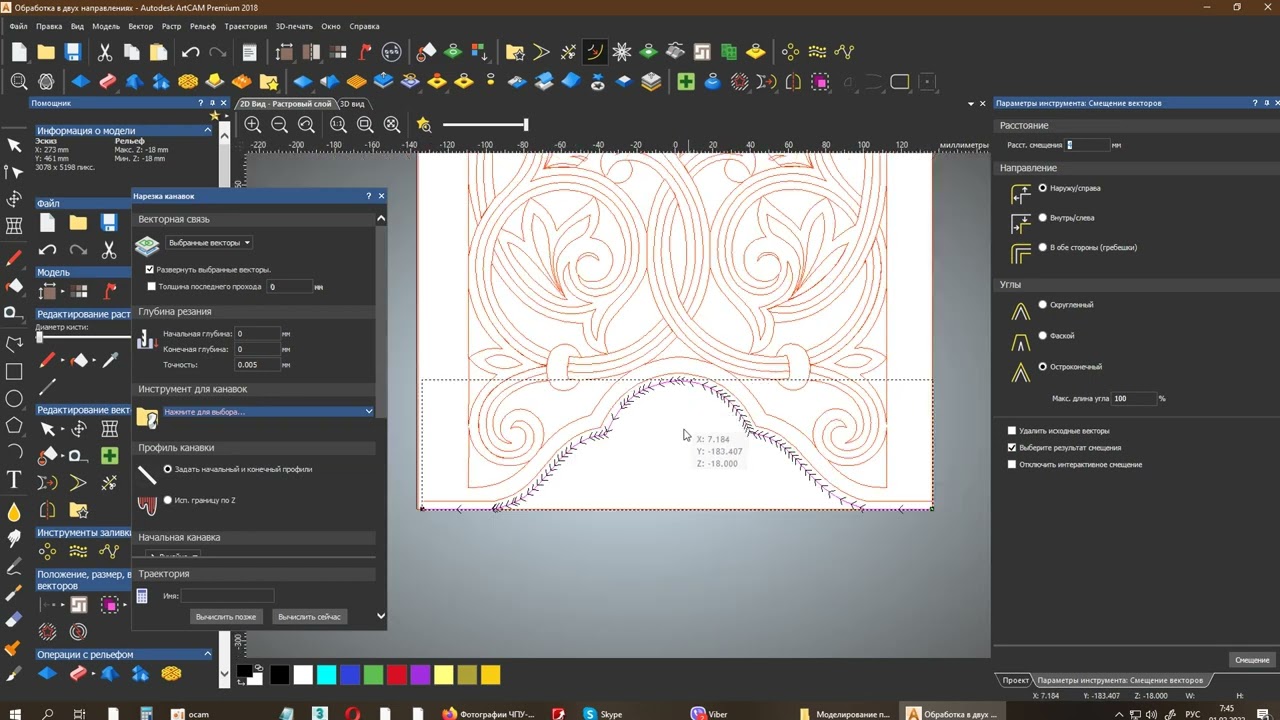Enable Удалить исходные векторы checkbox
The width and height of the screenshot is (1280, 720).
click(x=1012, y=431)
